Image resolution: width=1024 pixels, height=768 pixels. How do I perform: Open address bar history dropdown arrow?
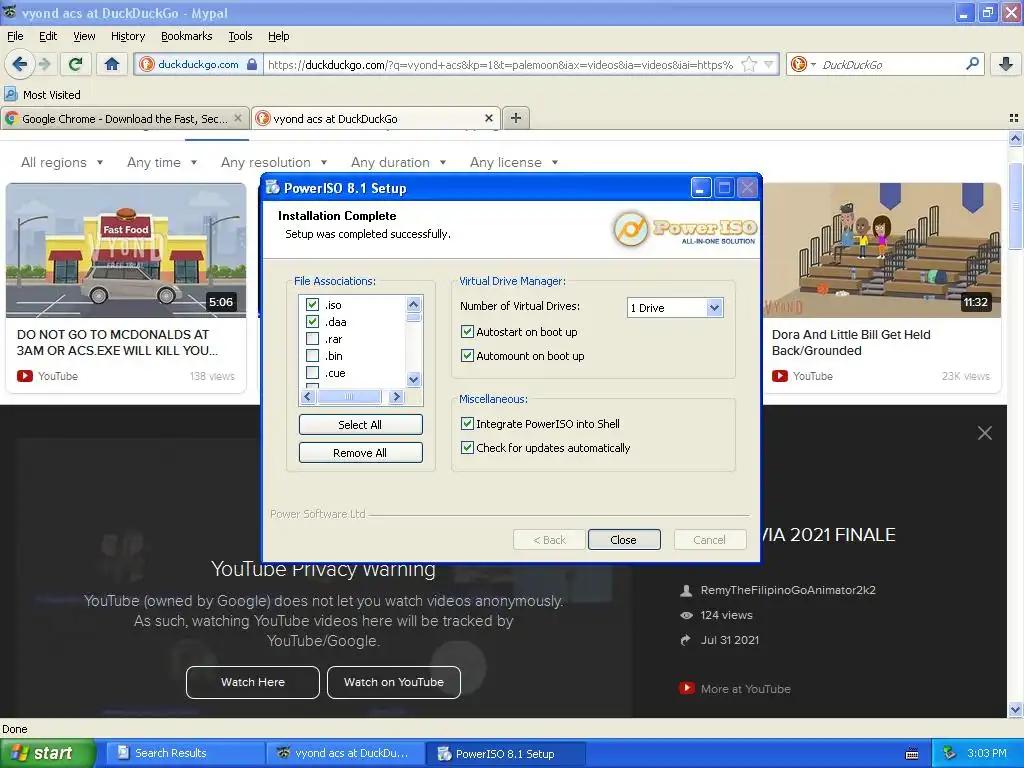[769, 64]
